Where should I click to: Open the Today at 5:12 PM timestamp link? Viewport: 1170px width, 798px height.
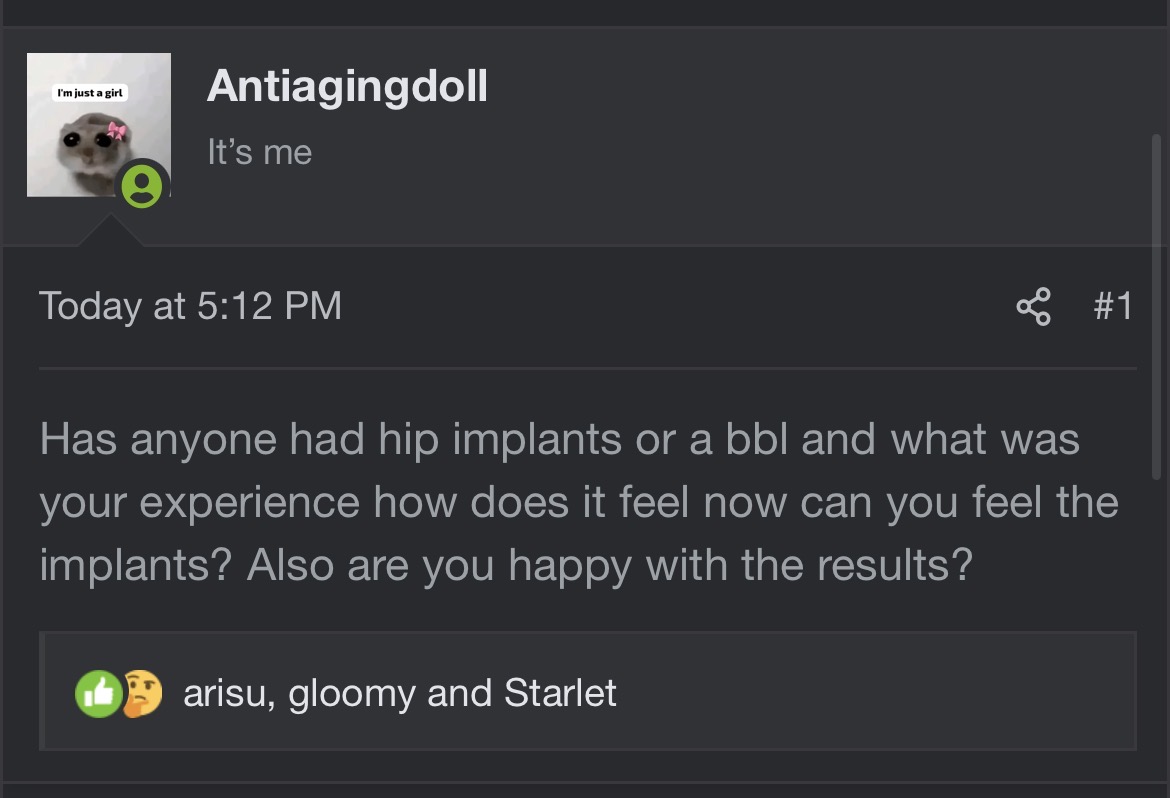point(190,306)
